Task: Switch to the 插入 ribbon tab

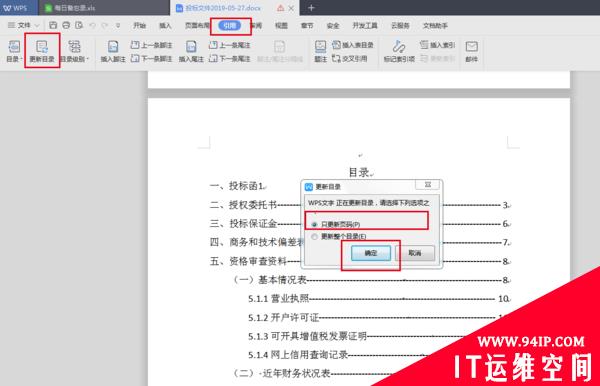Action: point(165,26)
